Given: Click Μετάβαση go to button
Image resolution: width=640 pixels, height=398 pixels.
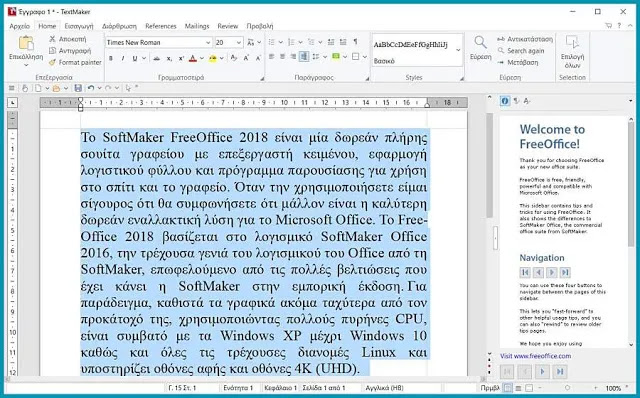Looking at the screenshot, I should (518, 62).
